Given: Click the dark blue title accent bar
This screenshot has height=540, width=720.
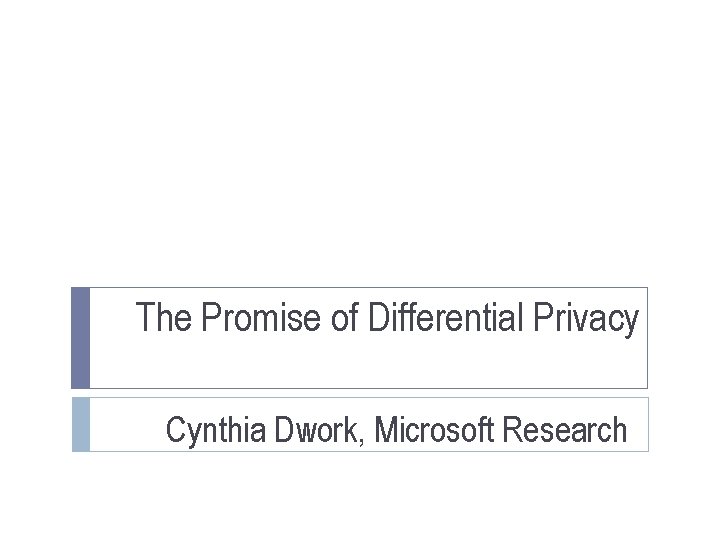Looking at the screenshot, I should tap(81, 337).
